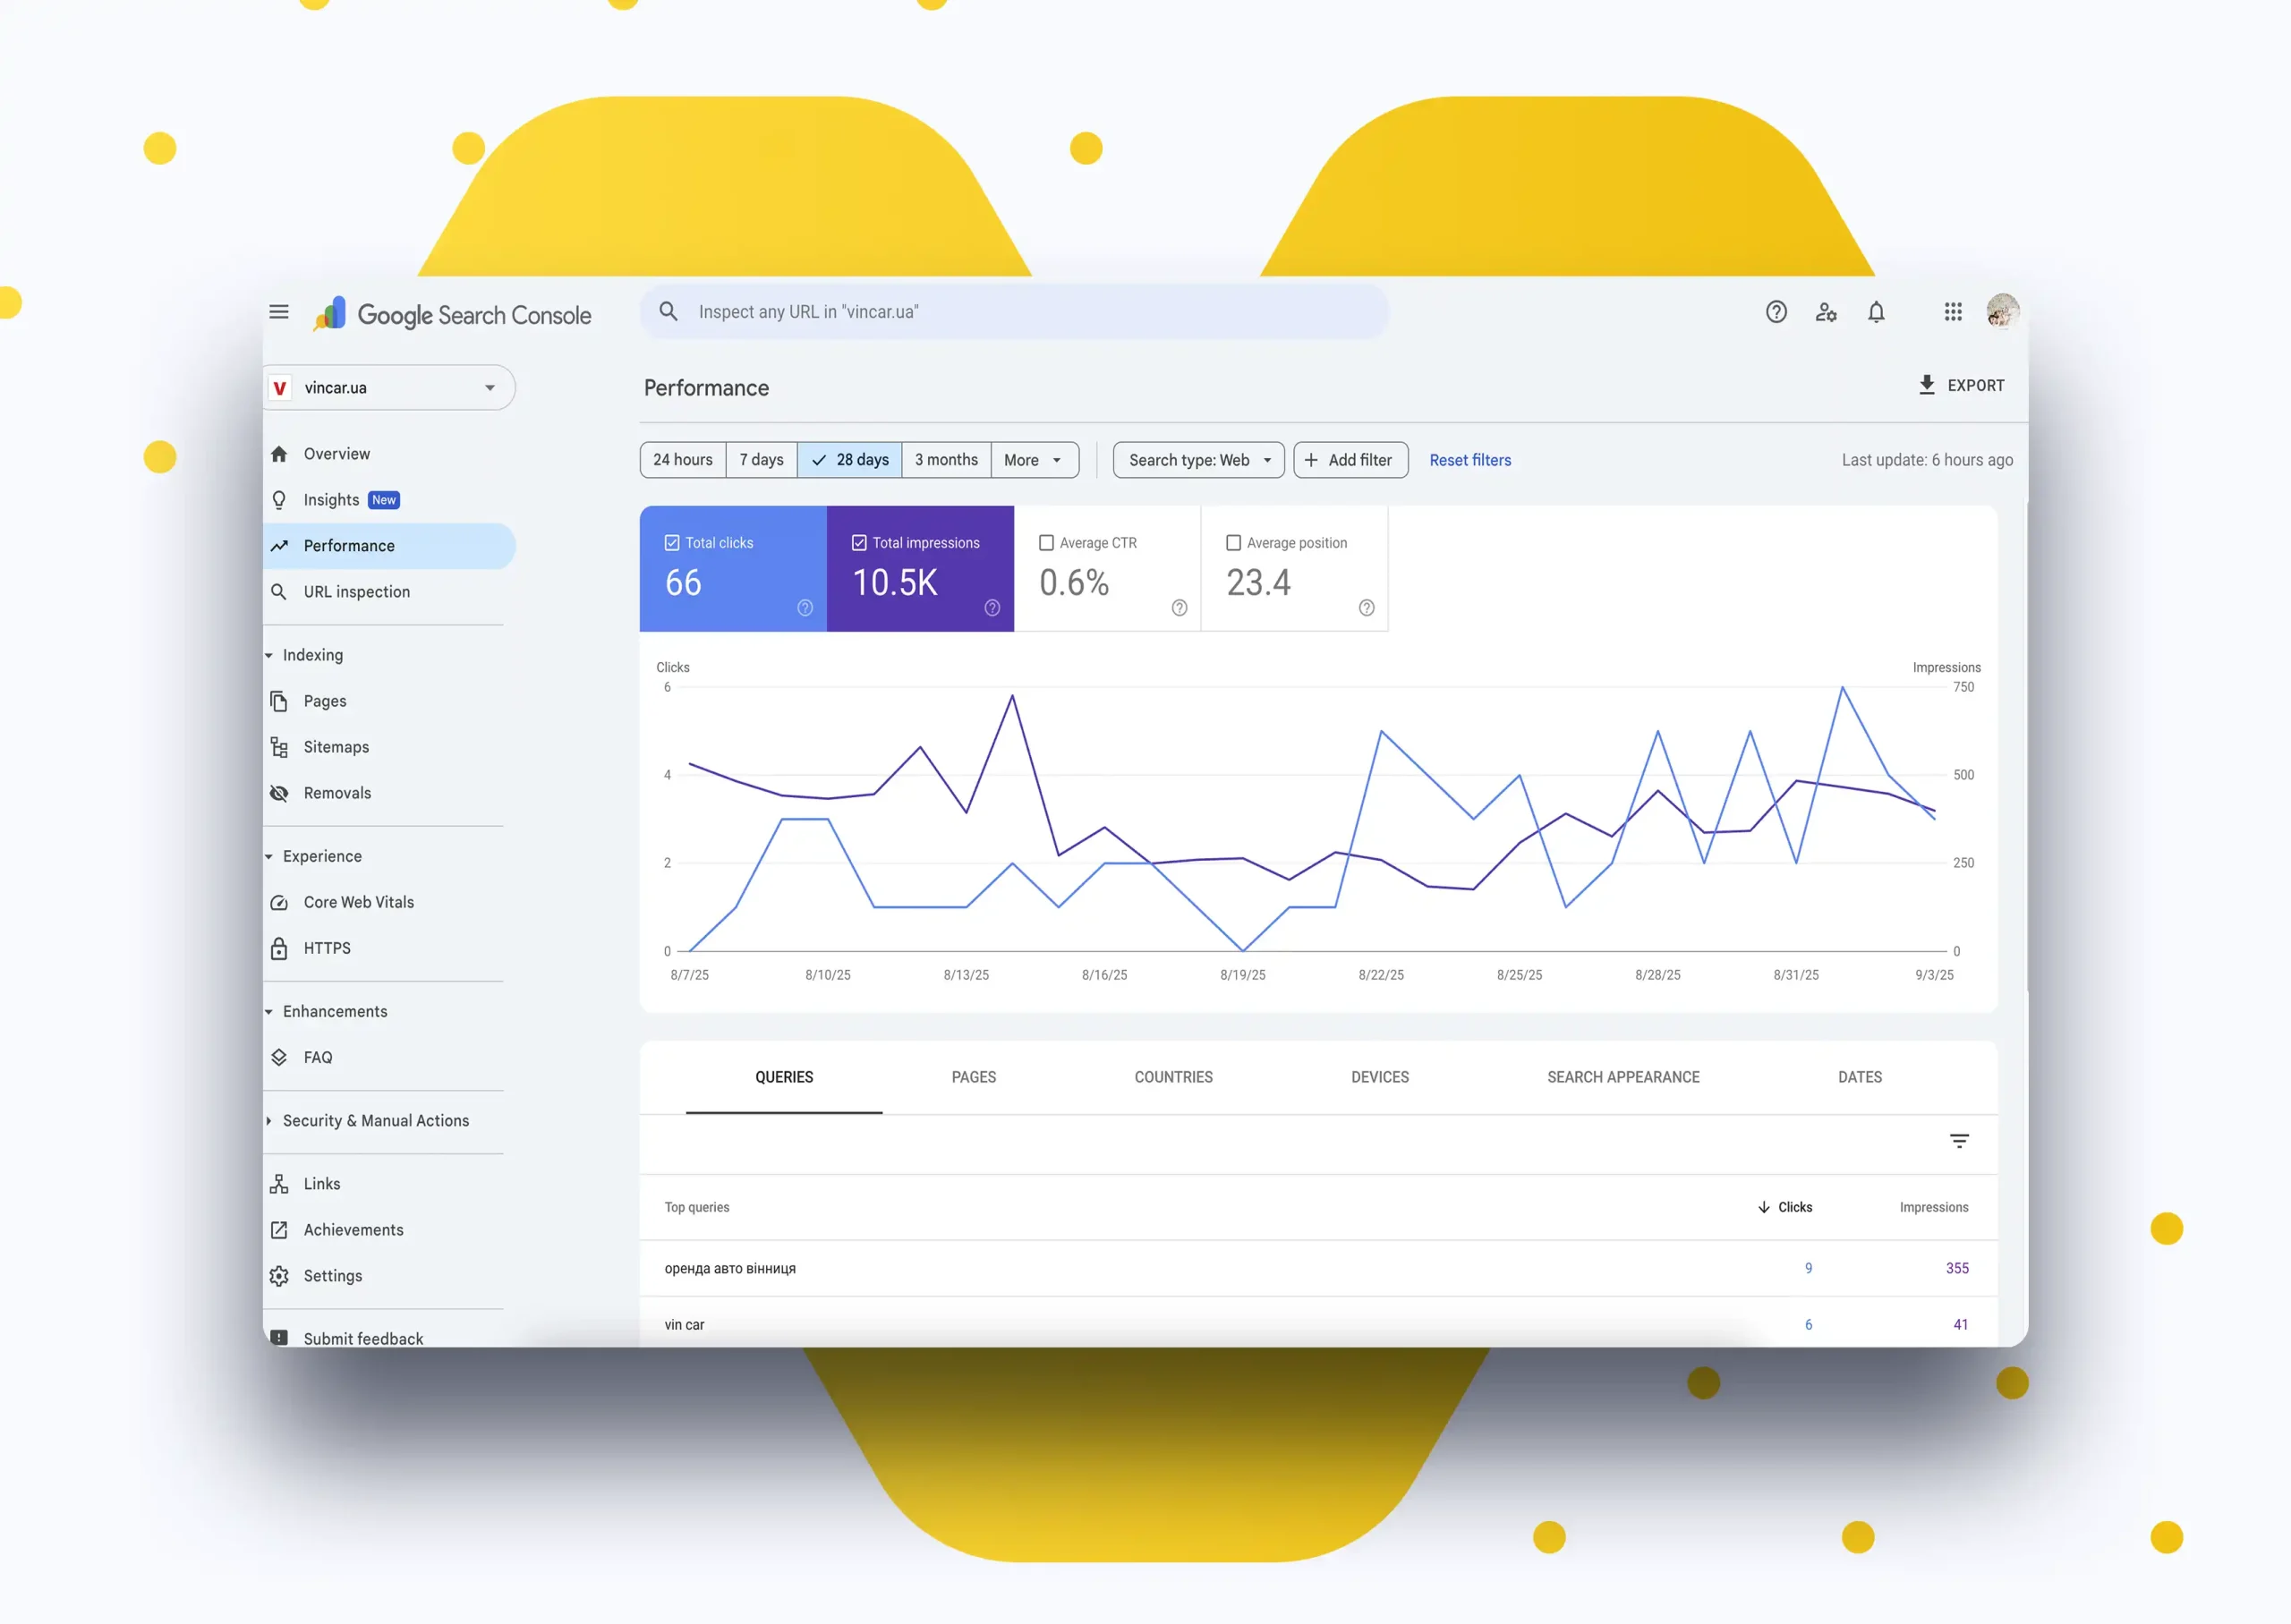This screenshot has height=1624, width=2291.
Task: Click the 'оренда авто вінниця' query row
Action: pos(1319,1268)
